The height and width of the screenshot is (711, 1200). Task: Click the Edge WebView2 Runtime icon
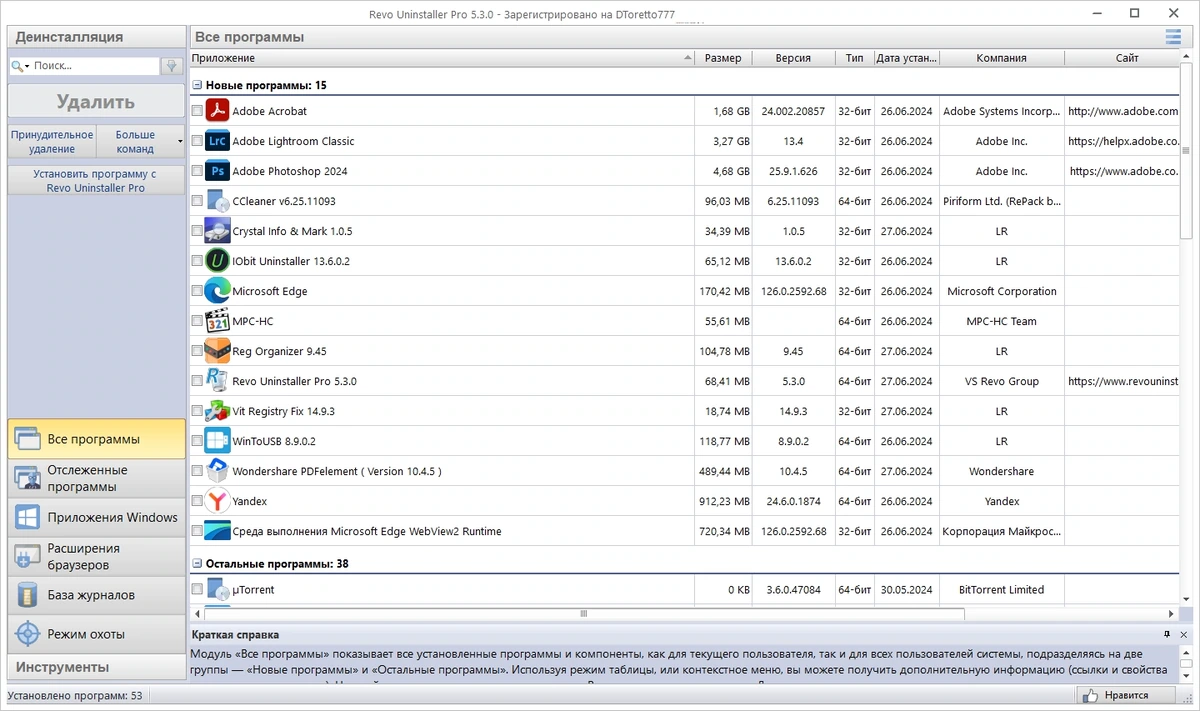coord(217,531)
